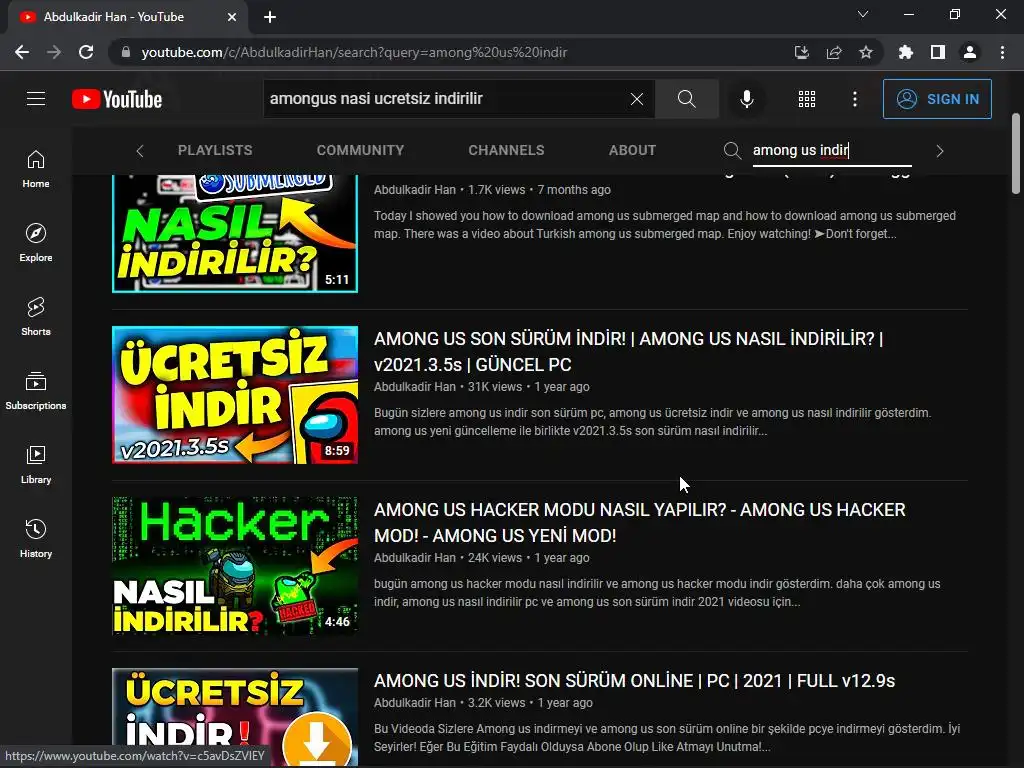
Task: Open Library in the sidebar
Action: click(x=36, y=464)
